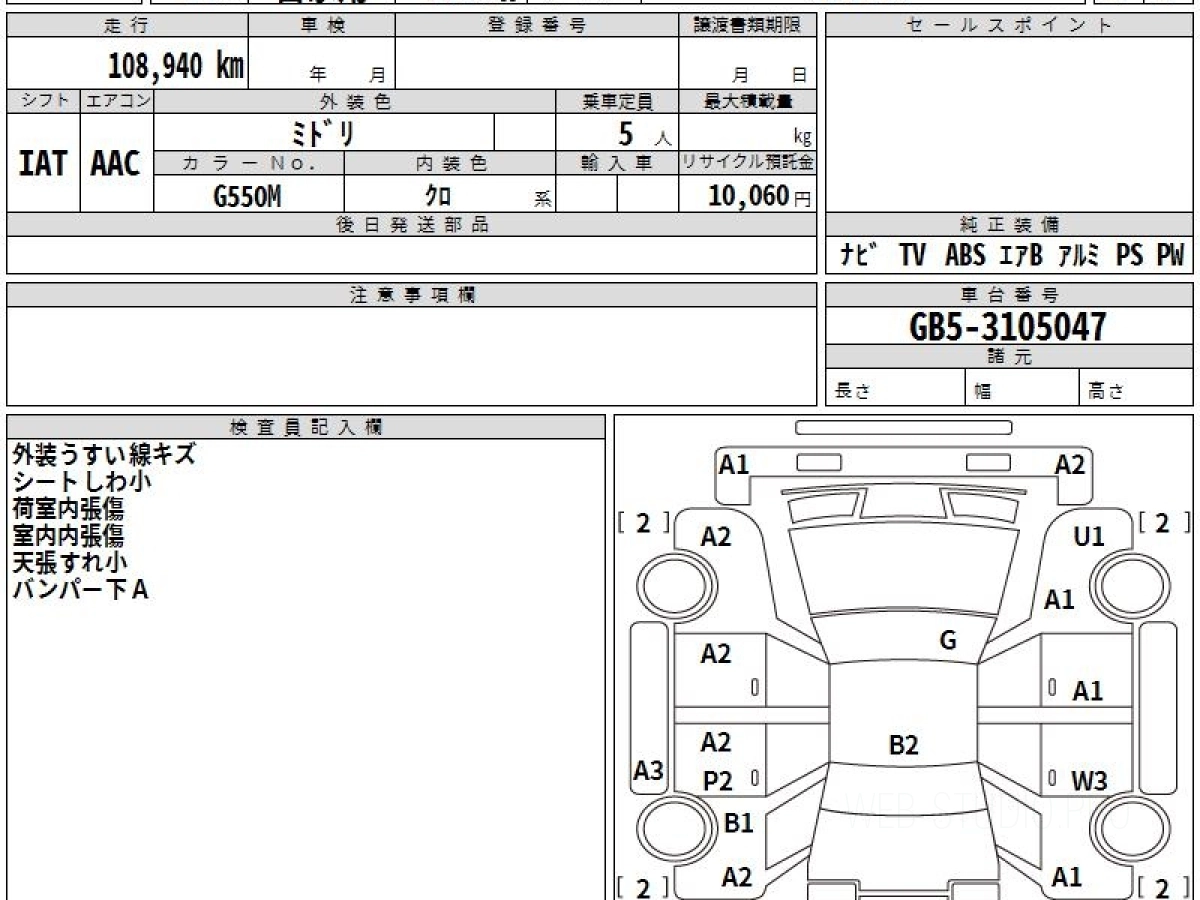1200x900 pixels.
Task: Select the 登録番号 header cell
Action: click(536, 26)
